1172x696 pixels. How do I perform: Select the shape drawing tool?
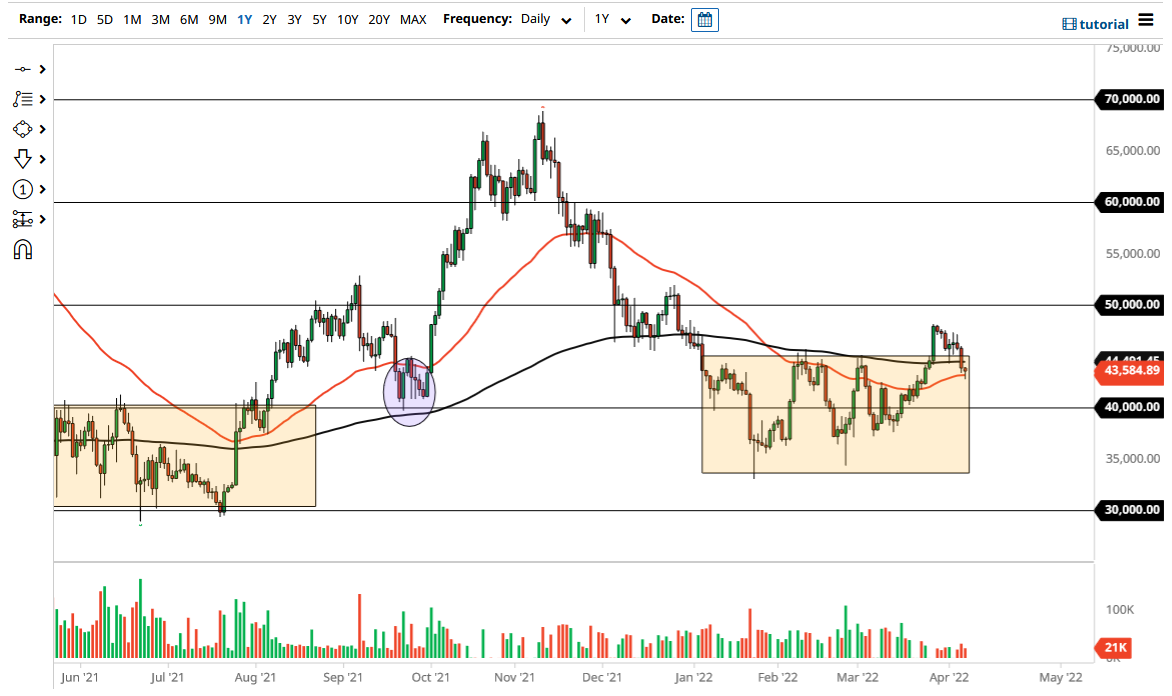tap(22, 129)
